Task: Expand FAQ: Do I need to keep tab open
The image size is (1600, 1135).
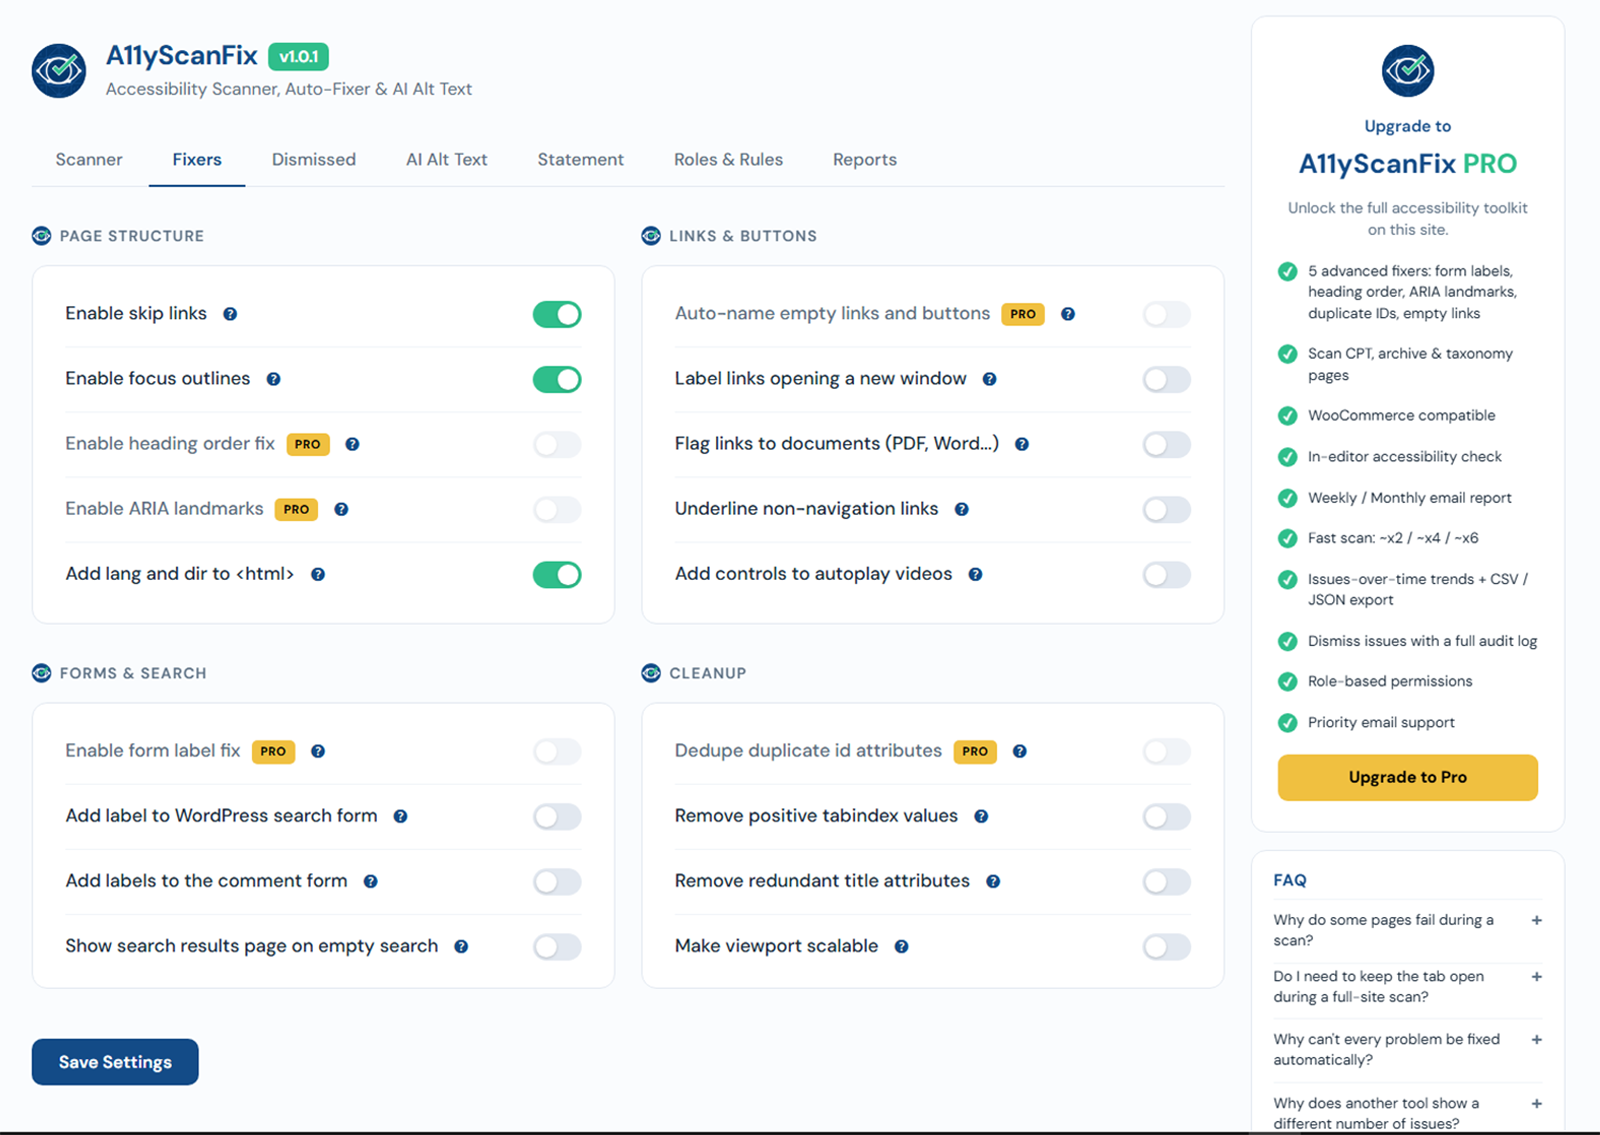Action: click(x=1407, y=986)
